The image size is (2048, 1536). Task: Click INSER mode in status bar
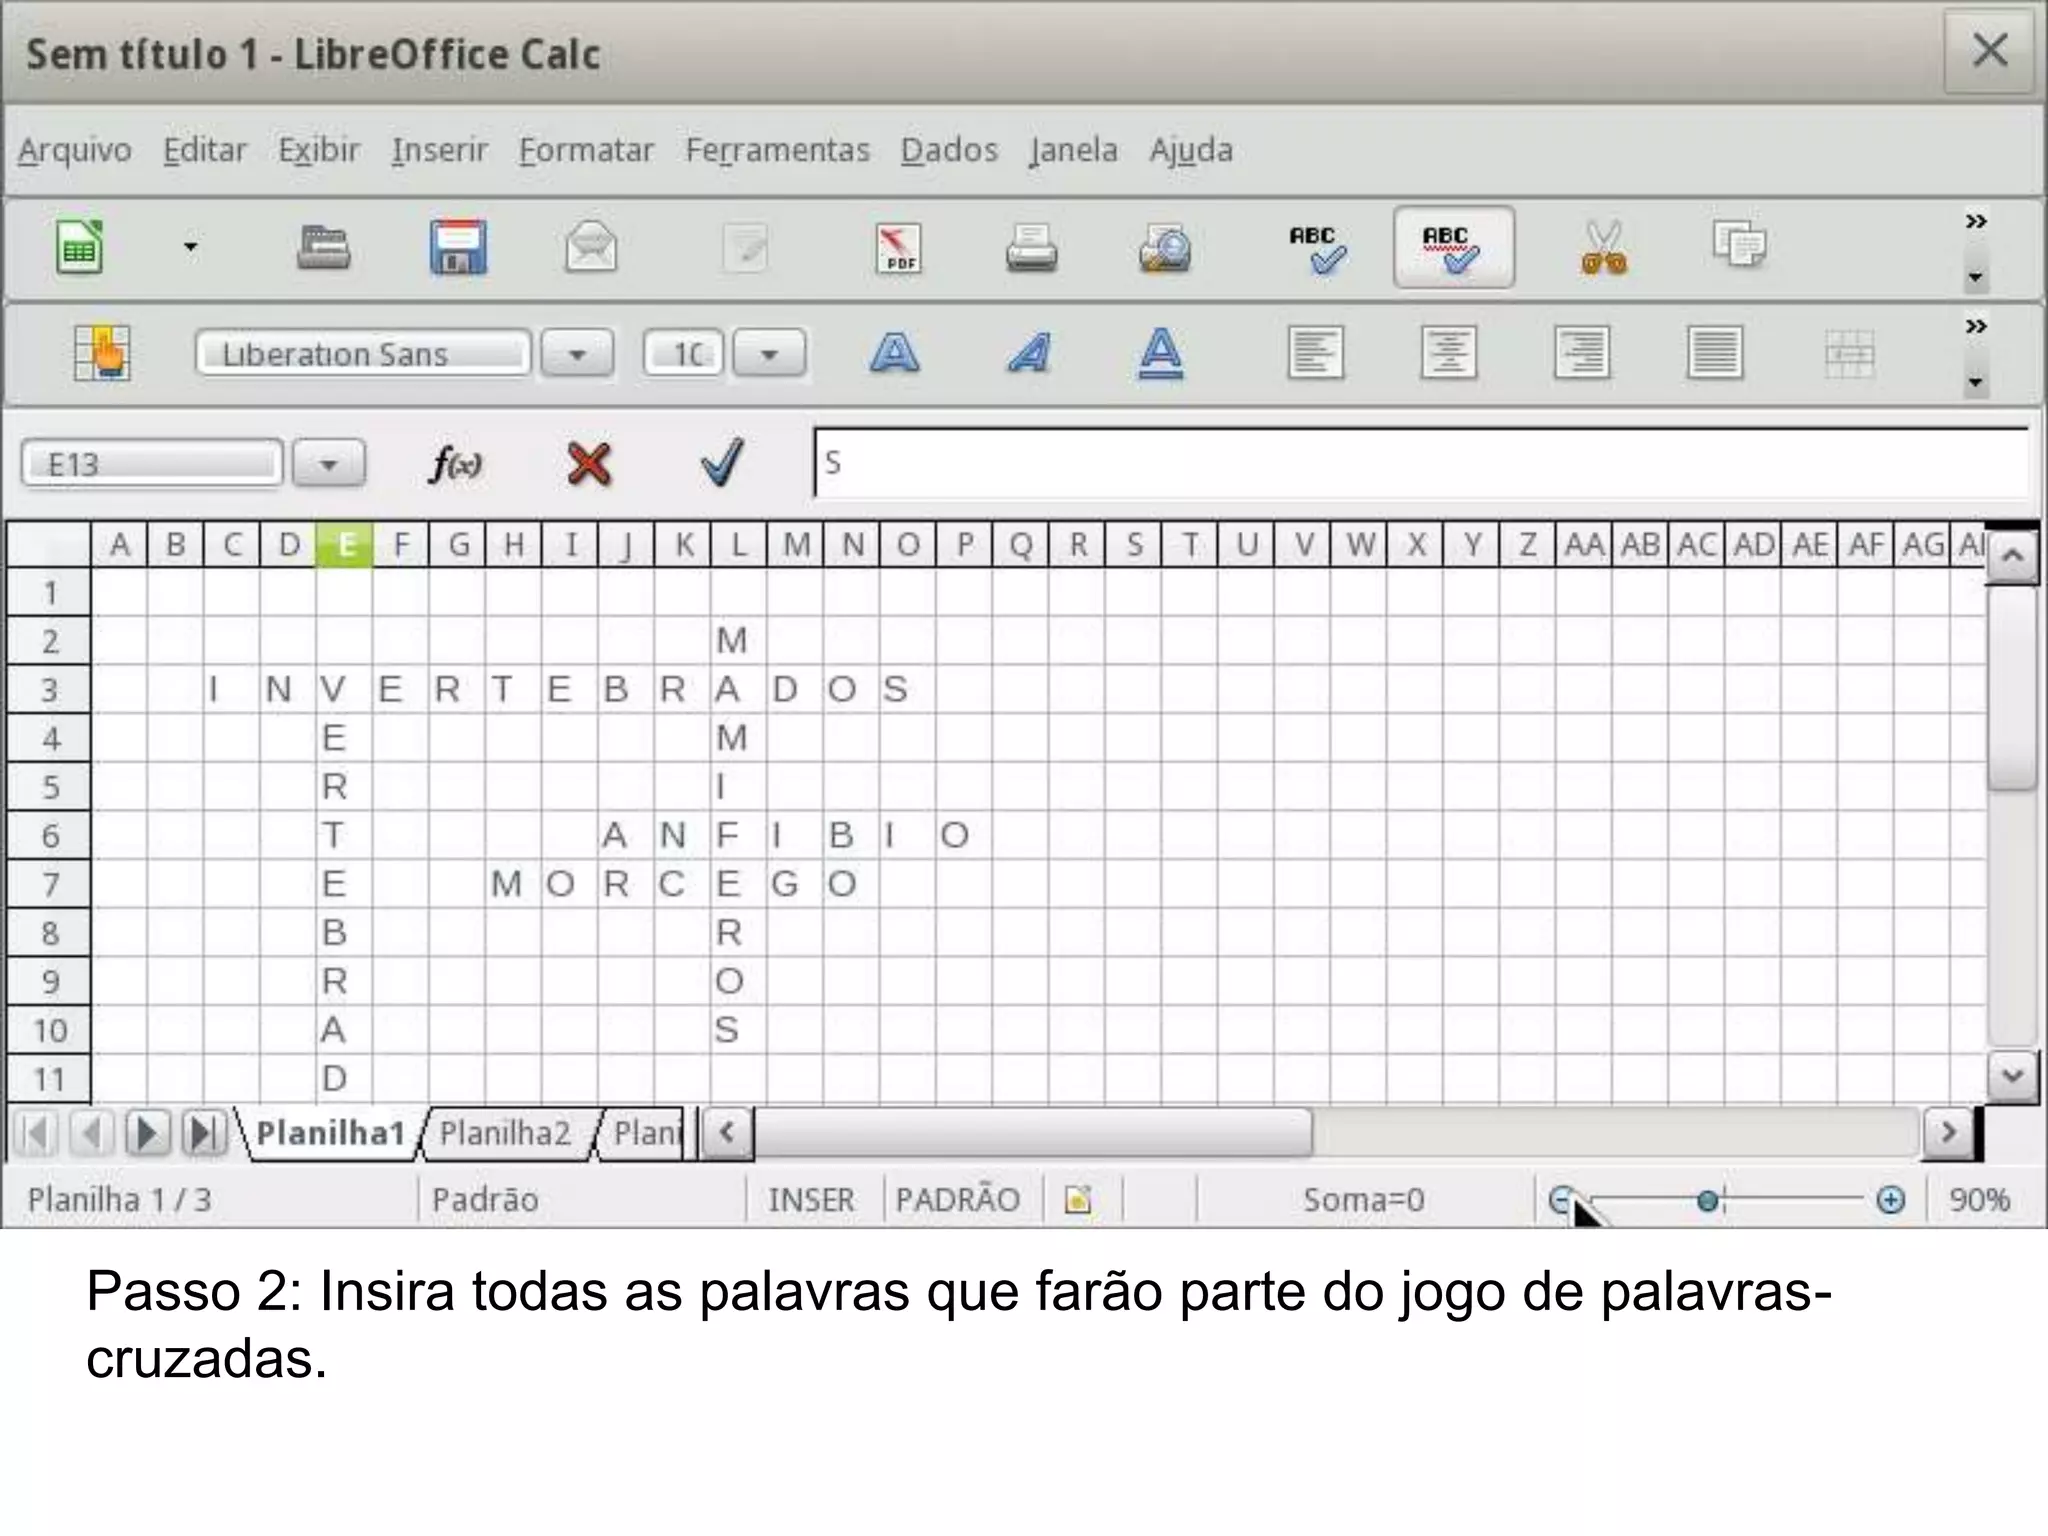(x=811, y=1199)
